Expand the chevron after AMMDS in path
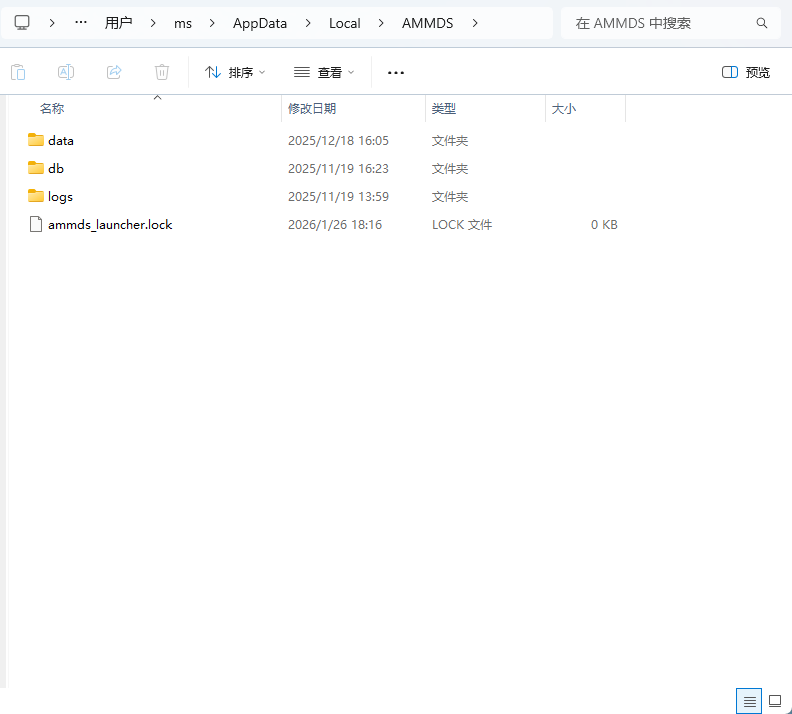 [475, 23]
